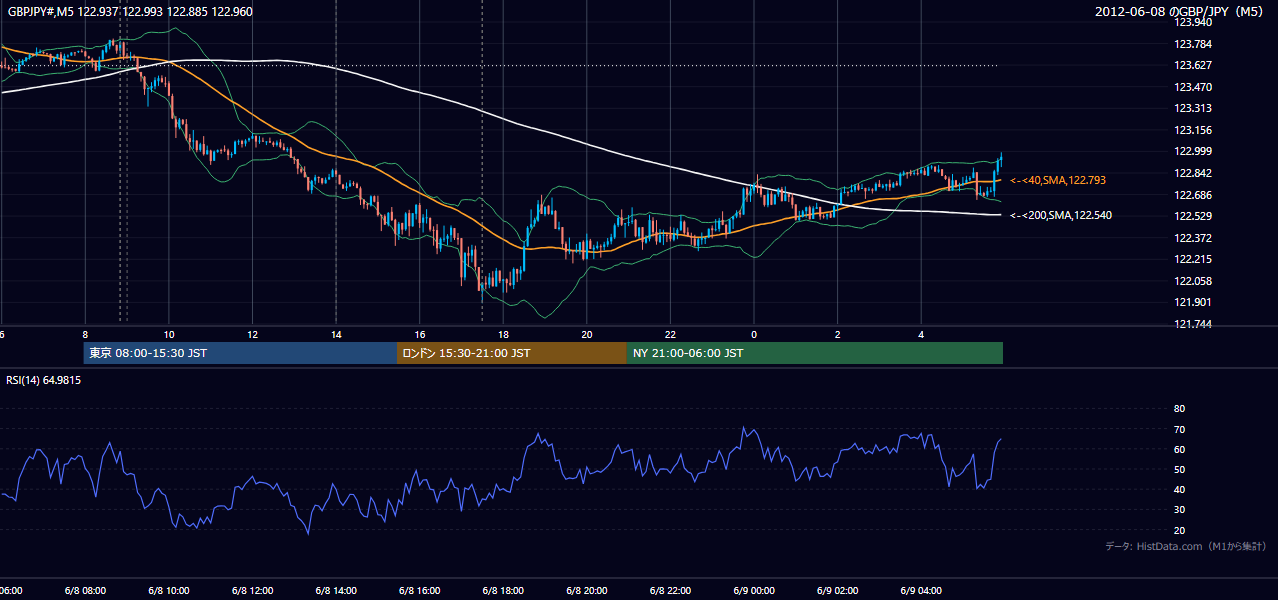Viewport: 1278px width, 600px height.
Task: Click price axis value 122.058
Action: pos(1192,281)
